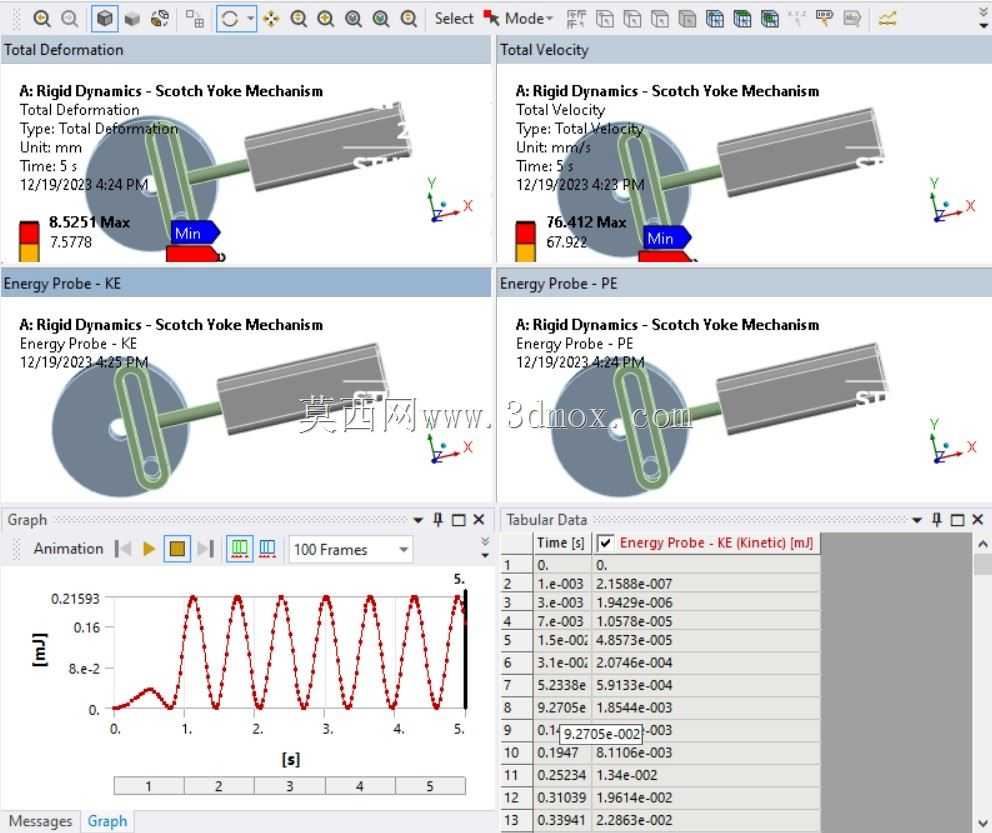Jump to the animation's first frame

[123, 548]
